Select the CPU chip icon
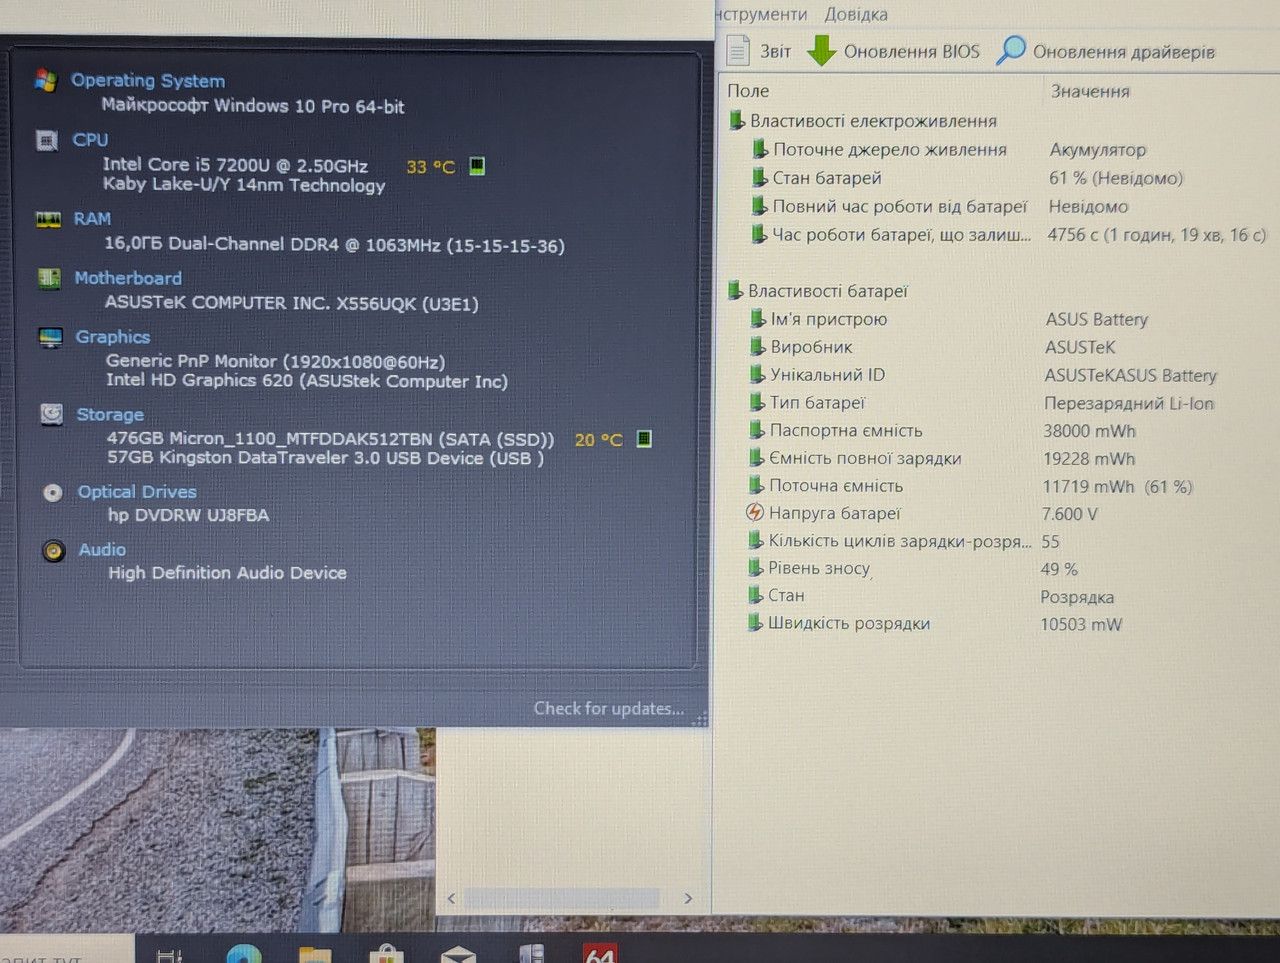This screenshot has width=1280, height=963. 47,140
